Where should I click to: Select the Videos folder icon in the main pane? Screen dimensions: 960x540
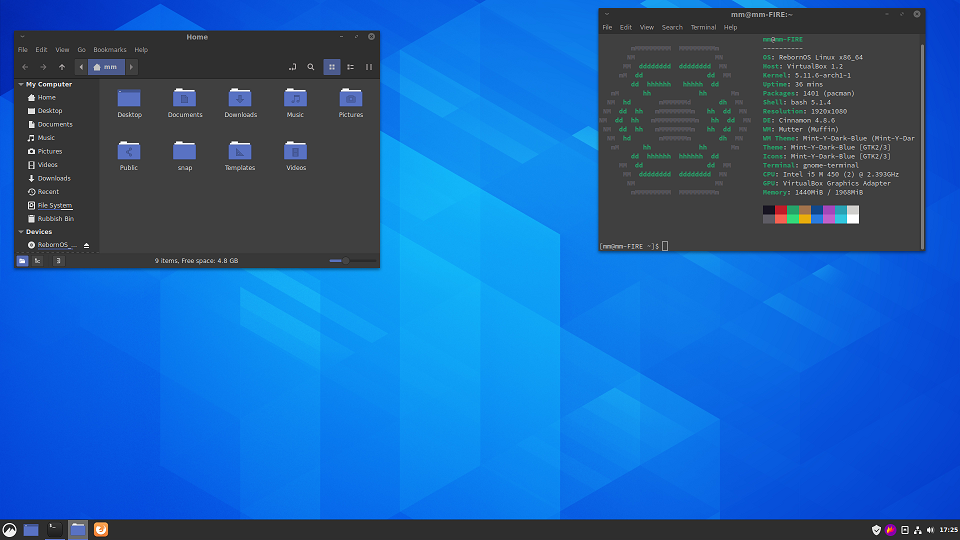[295, 151]
